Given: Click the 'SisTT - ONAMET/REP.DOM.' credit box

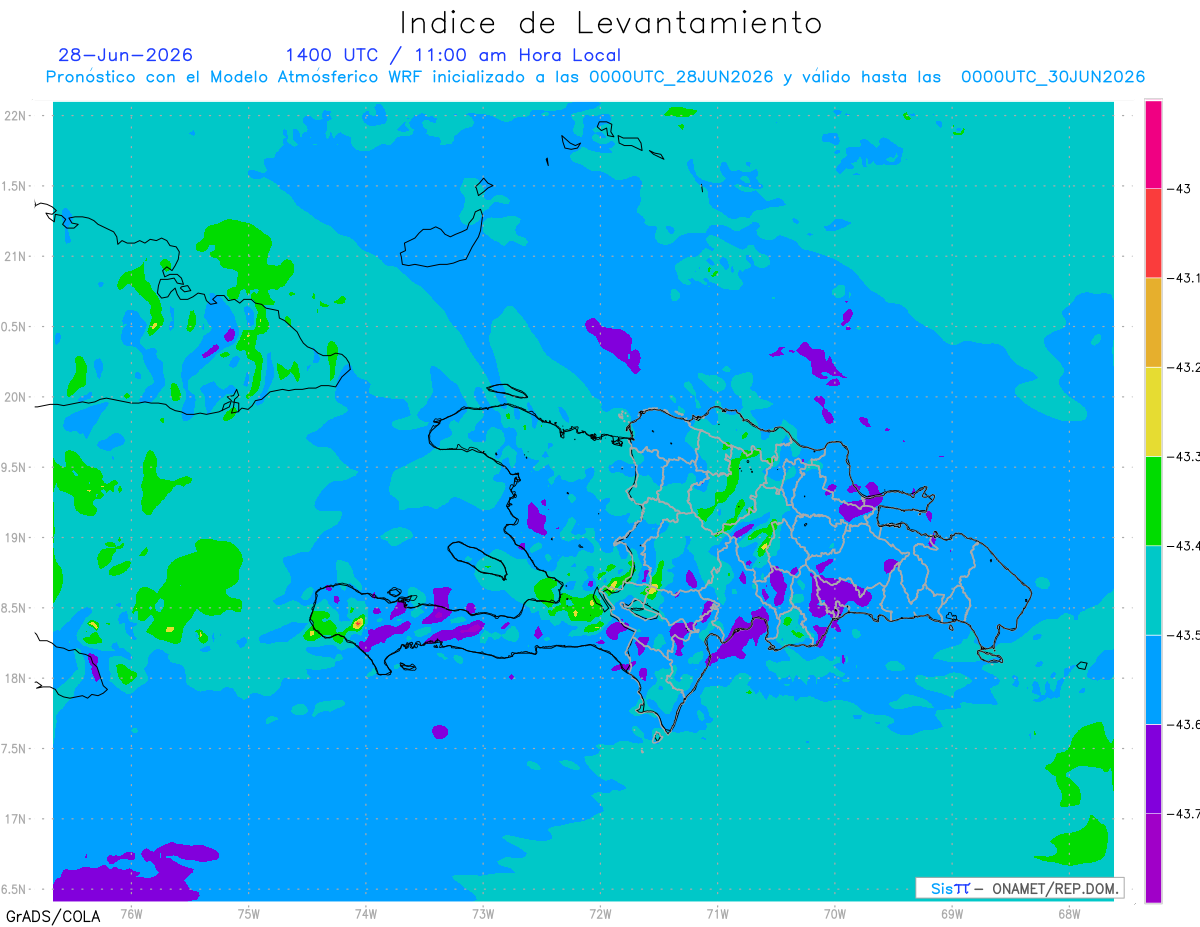Looking at the screenshot, I should tap(1019, 888).
